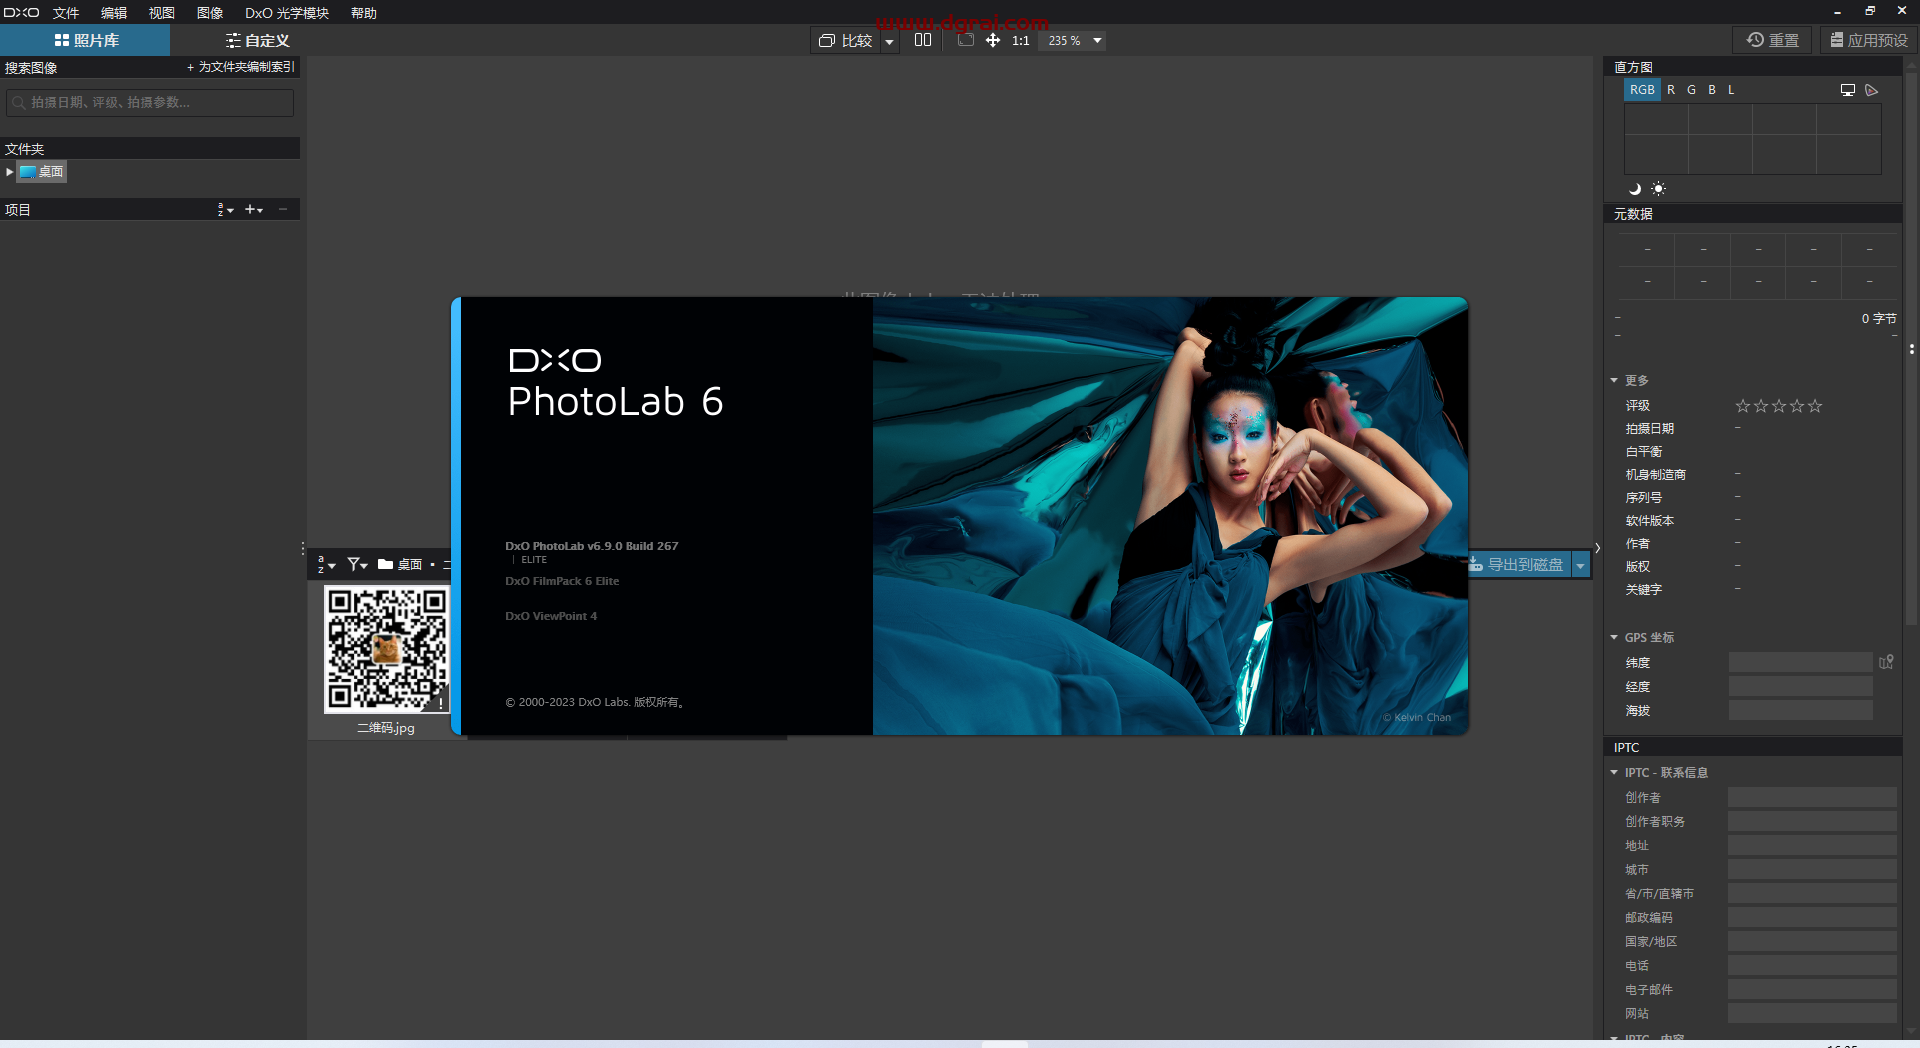Select the 桌面 folder in tree
Screen dimensions: 1920x1048
point(42,172)
